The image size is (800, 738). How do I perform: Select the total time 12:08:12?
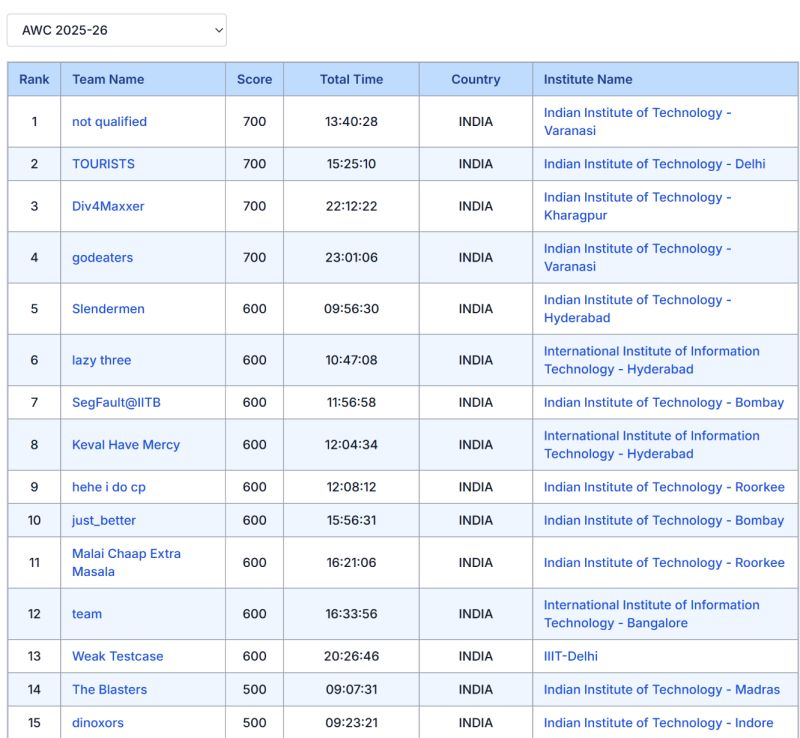352,487
